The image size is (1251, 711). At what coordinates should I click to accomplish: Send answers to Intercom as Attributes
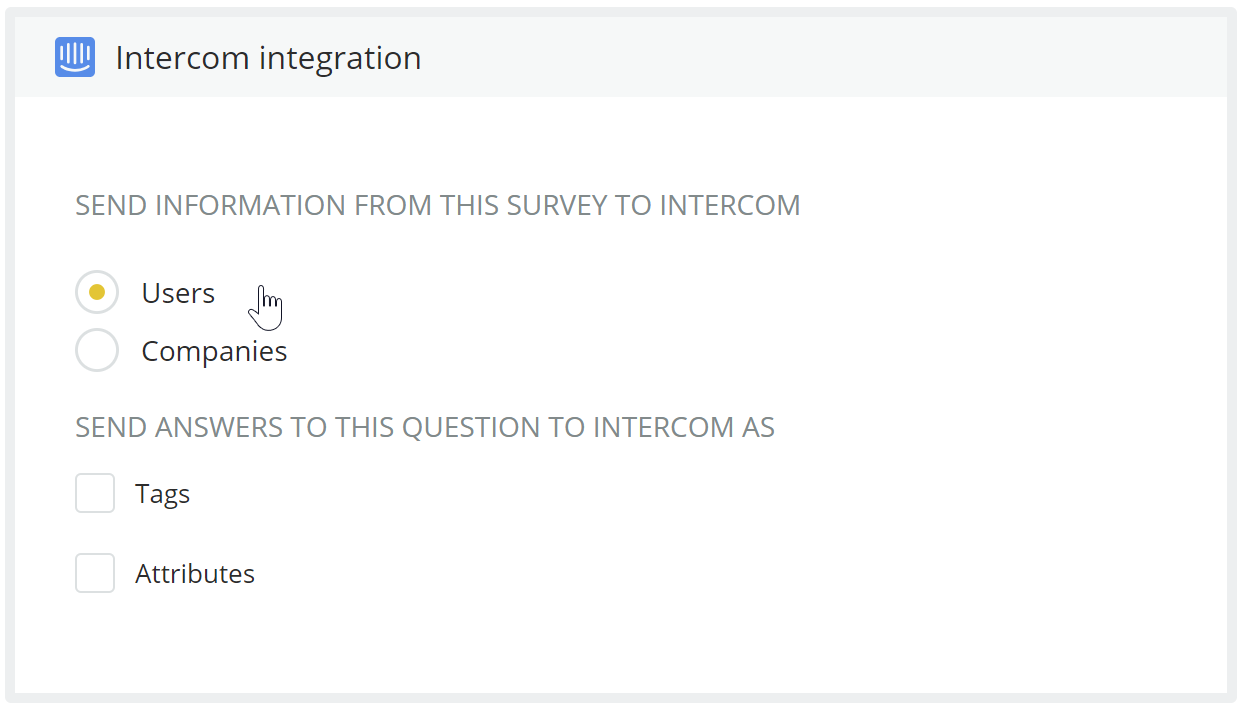pos(95,573)
